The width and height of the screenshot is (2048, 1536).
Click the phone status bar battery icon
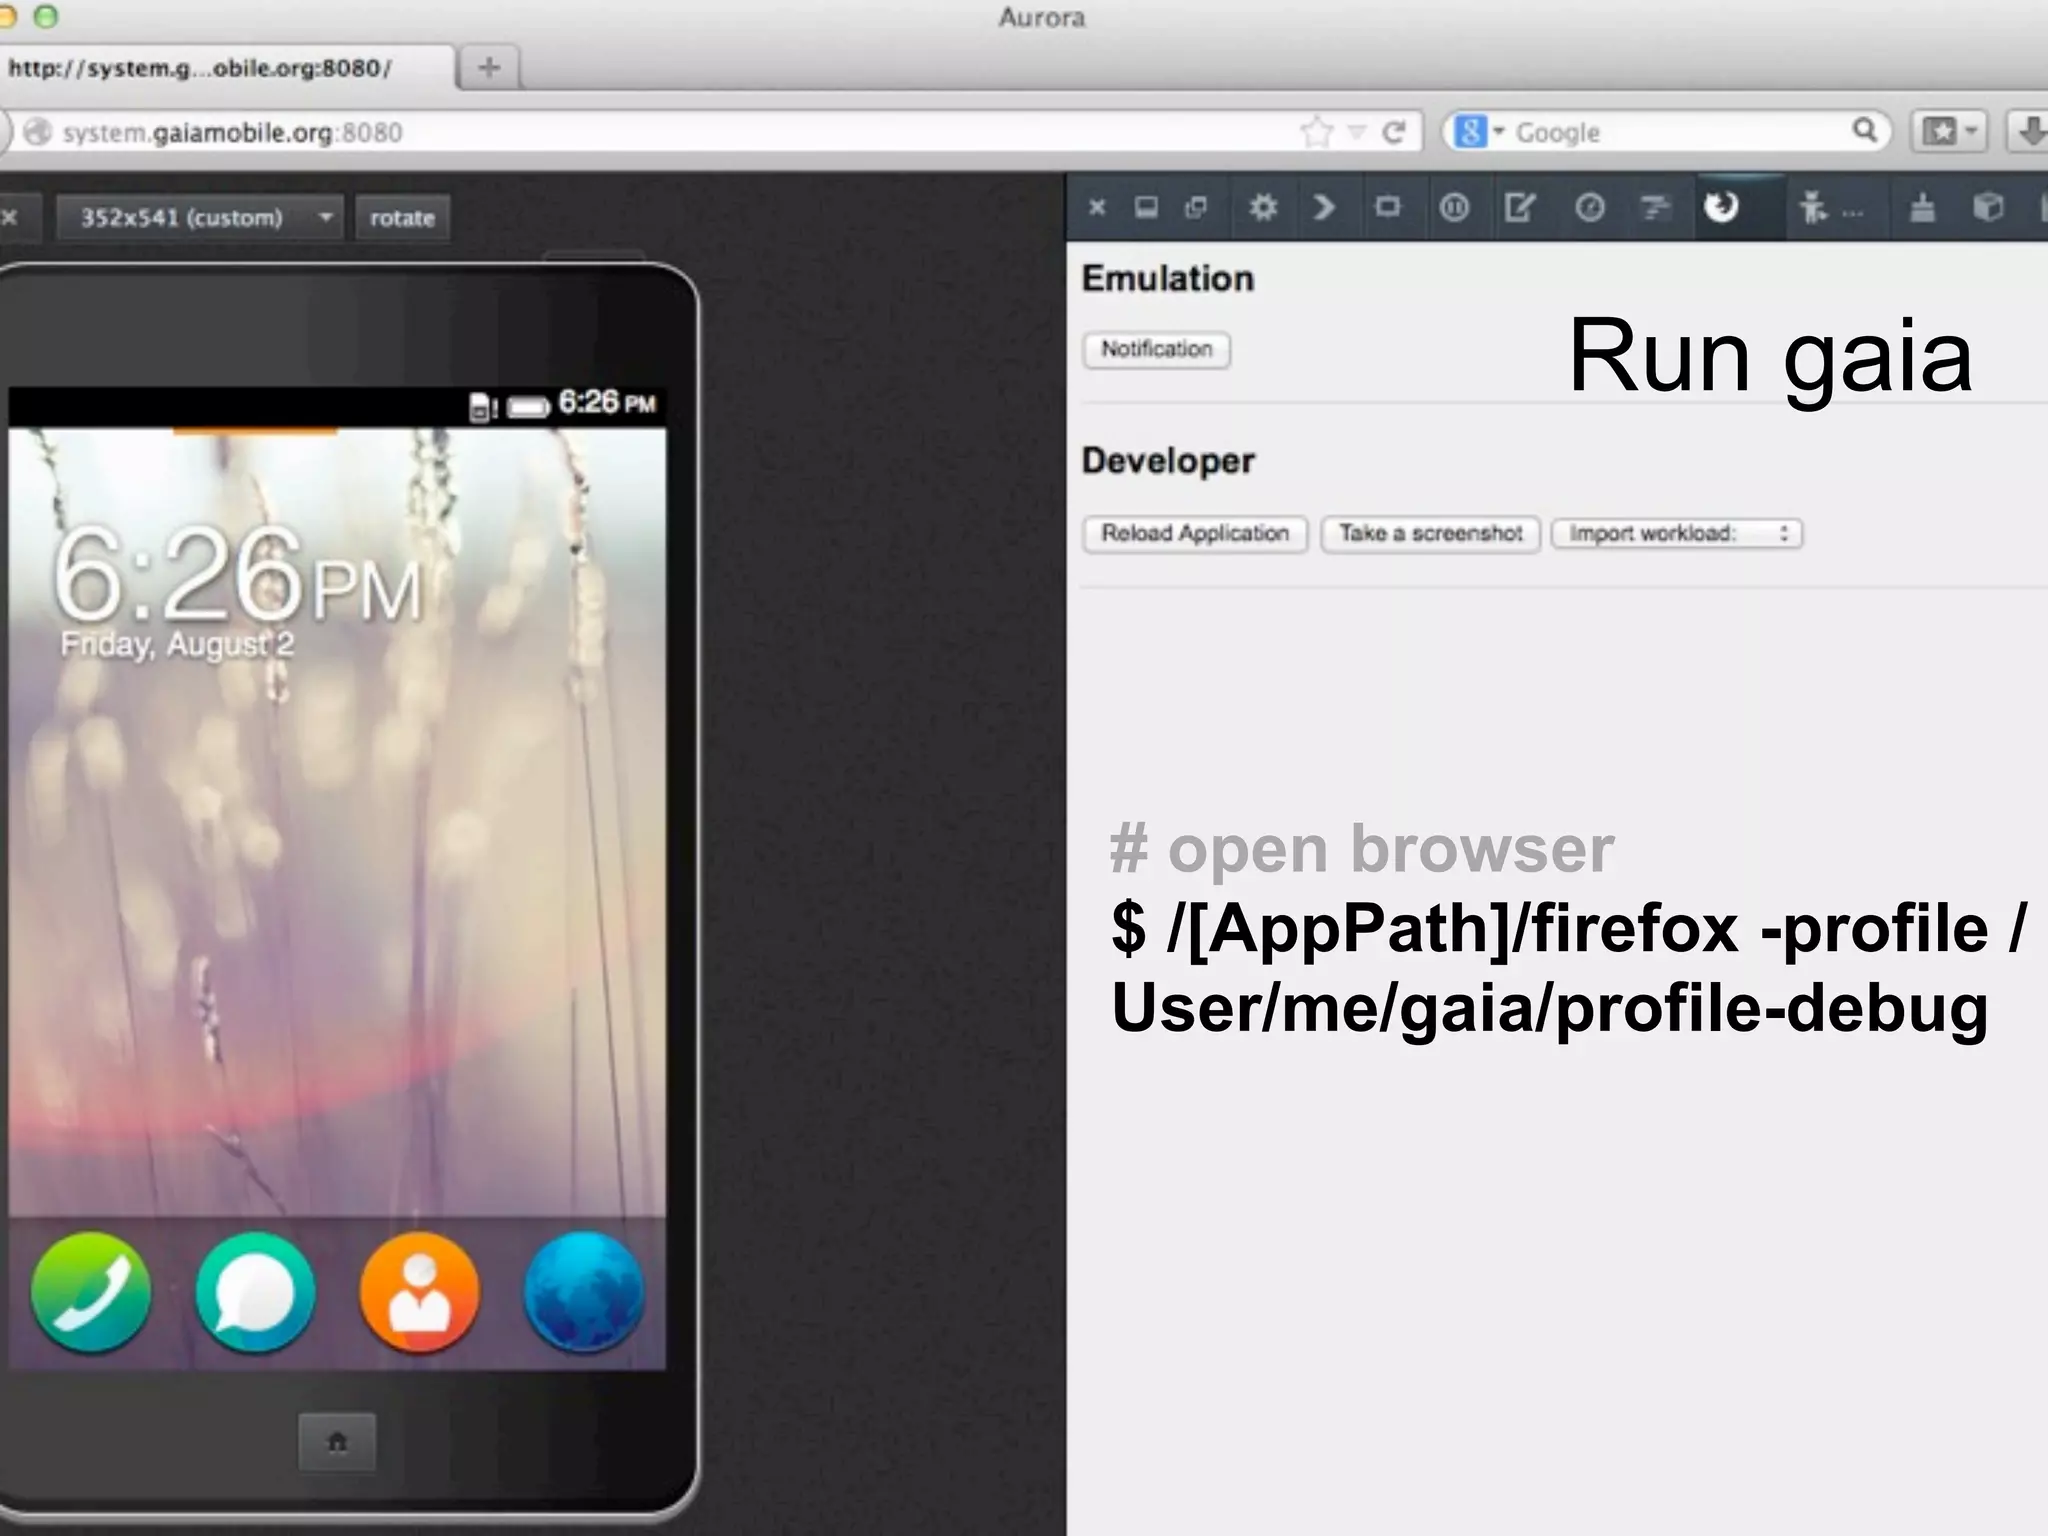tap(528, 406)
